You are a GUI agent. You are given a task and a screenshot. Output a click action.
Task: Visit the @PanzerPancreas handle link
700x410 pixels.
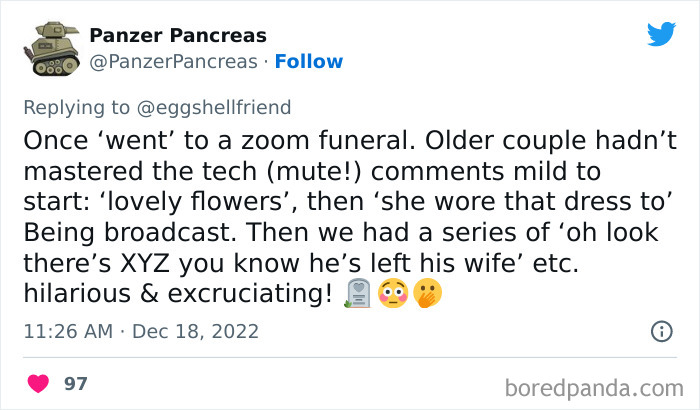coord(173,62)
